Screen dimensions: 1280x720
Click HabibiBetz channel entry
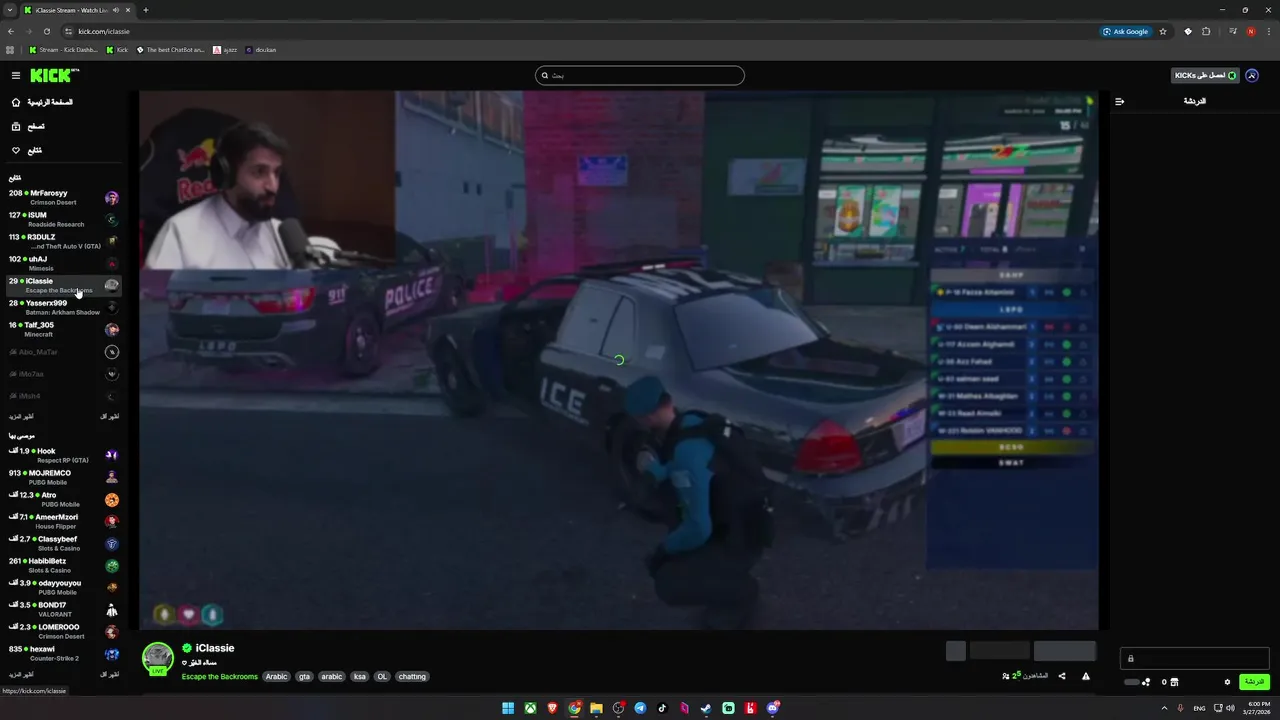pos(64,565)
